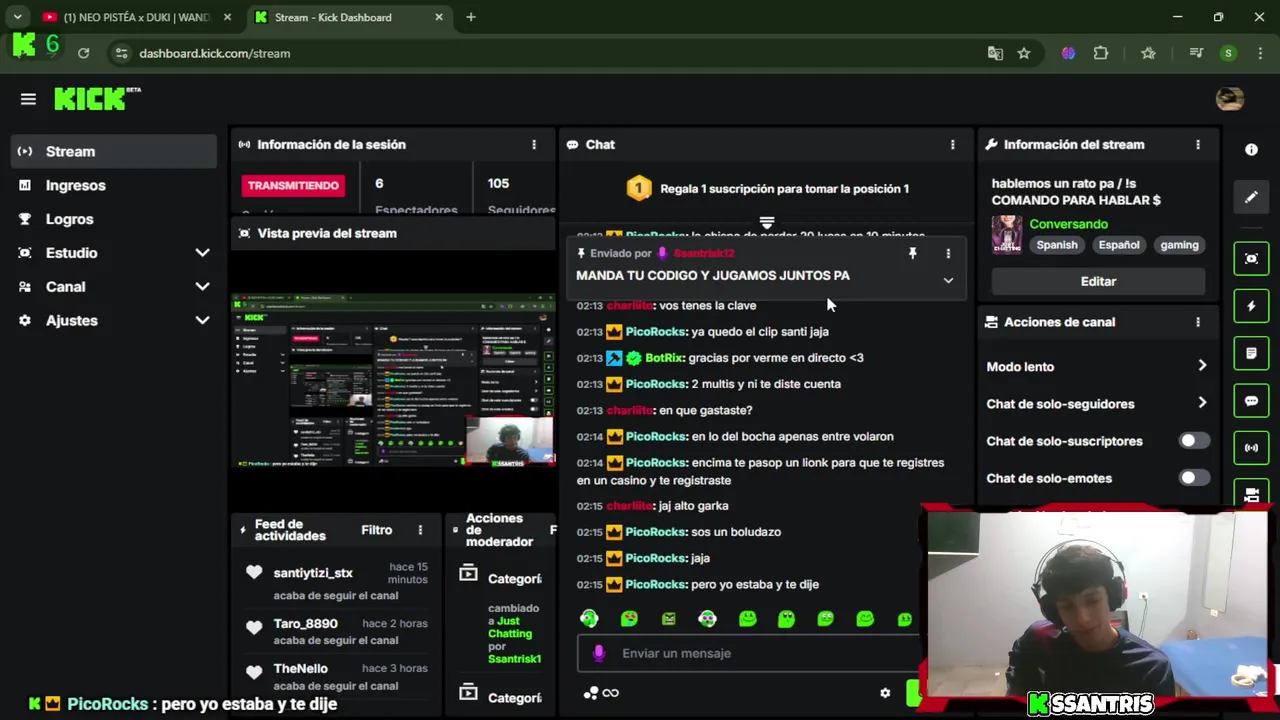1280x720 pixels.
Task: Click the Spanish tag
Action: tap(1057, 245)
